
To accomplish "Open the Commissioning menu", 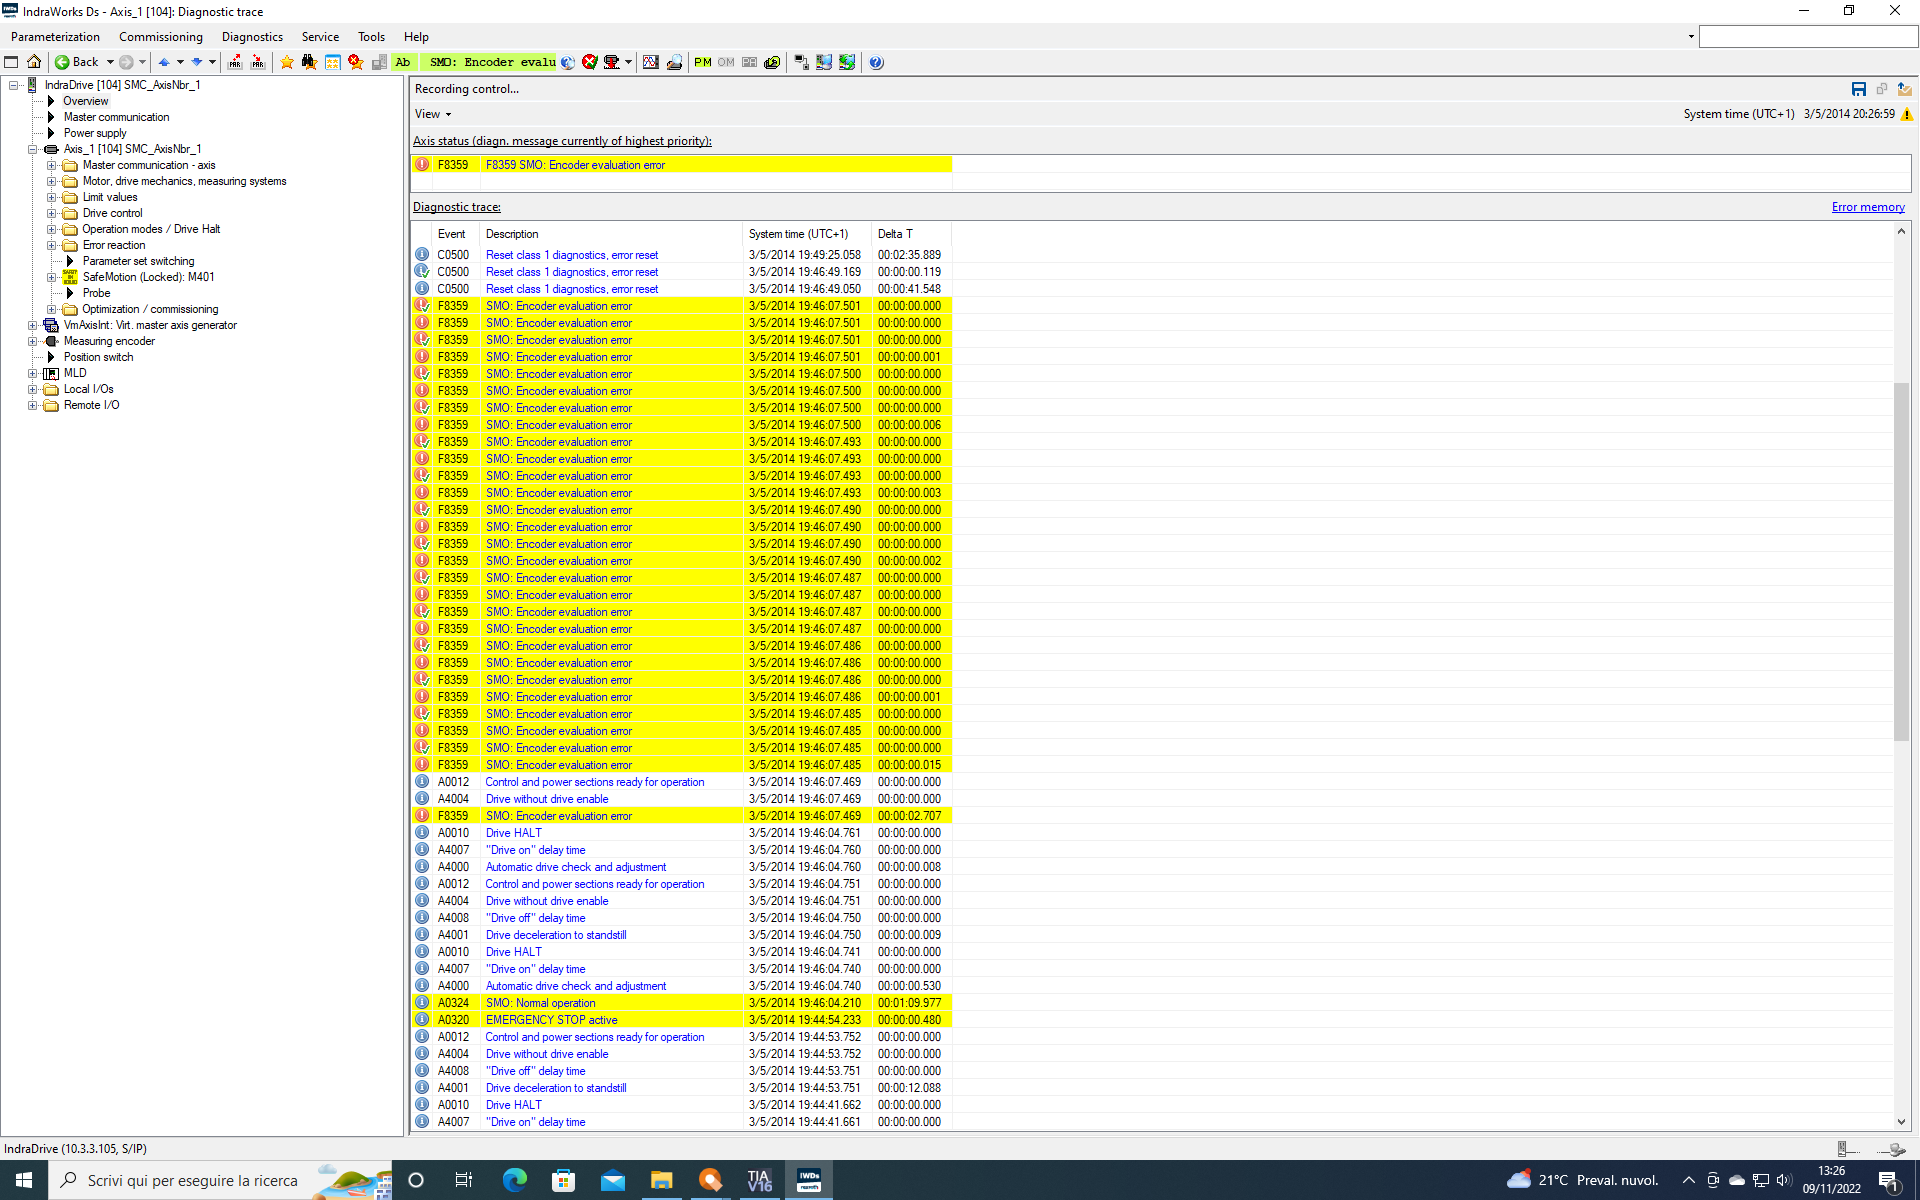I will 160,37.
